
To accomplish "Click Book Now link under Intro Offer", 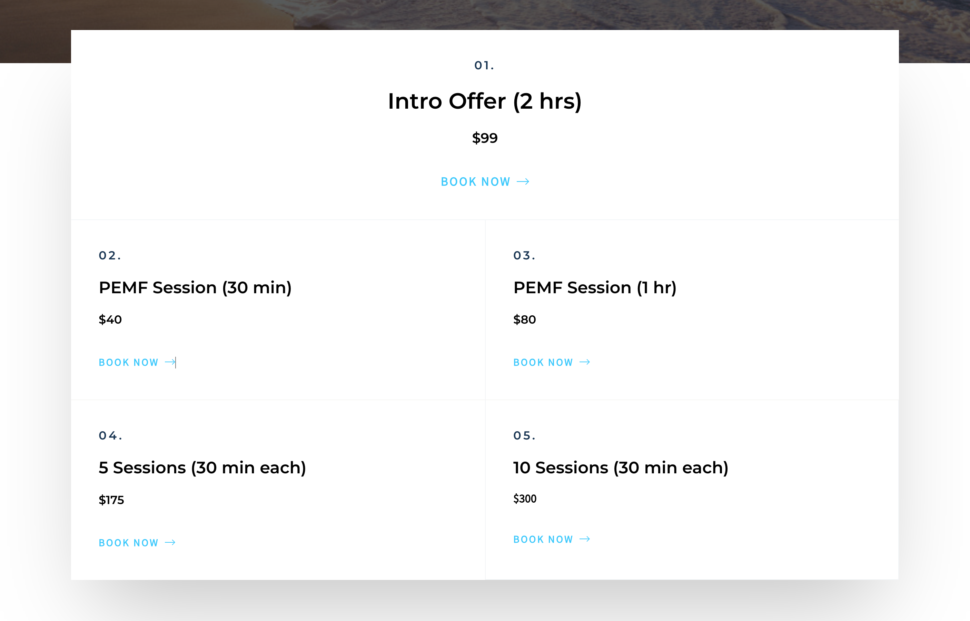I will [484, 182].
